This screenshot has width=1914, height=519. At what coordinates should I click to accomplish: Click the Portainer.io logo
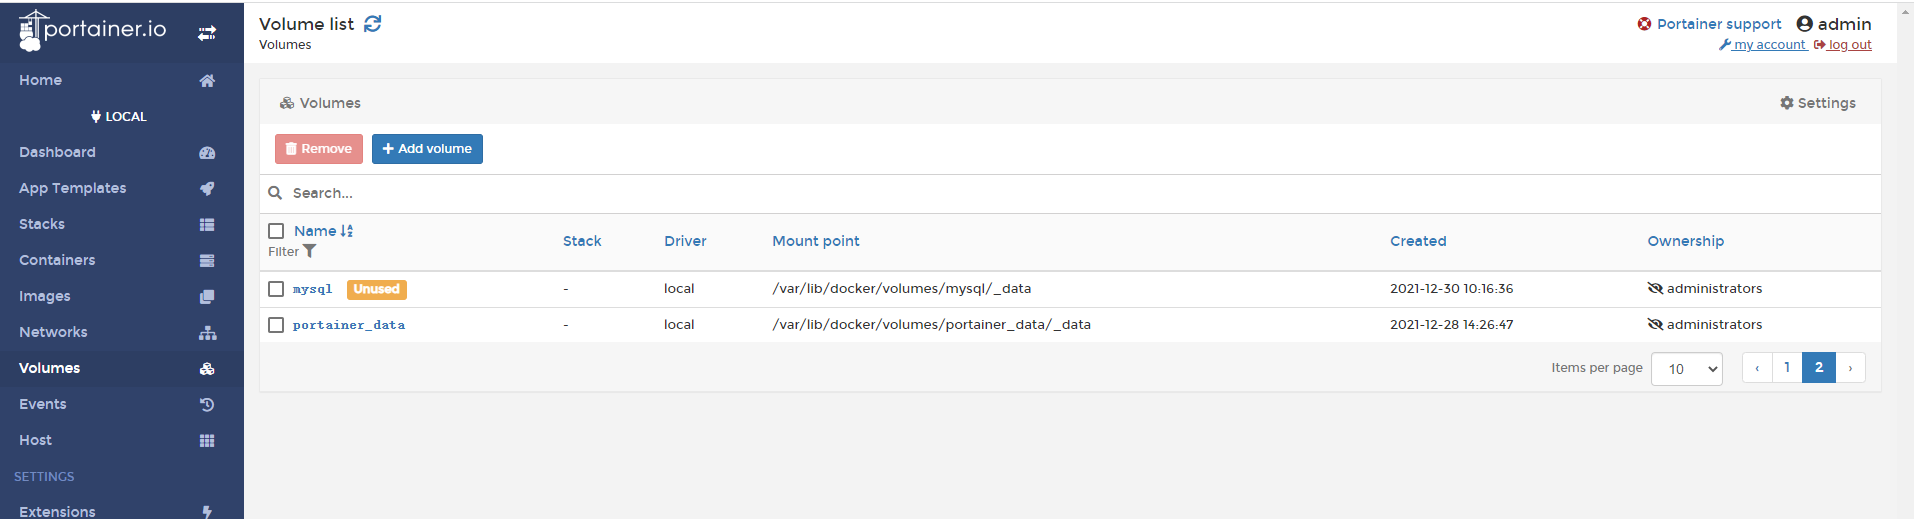tap(92, 30)
